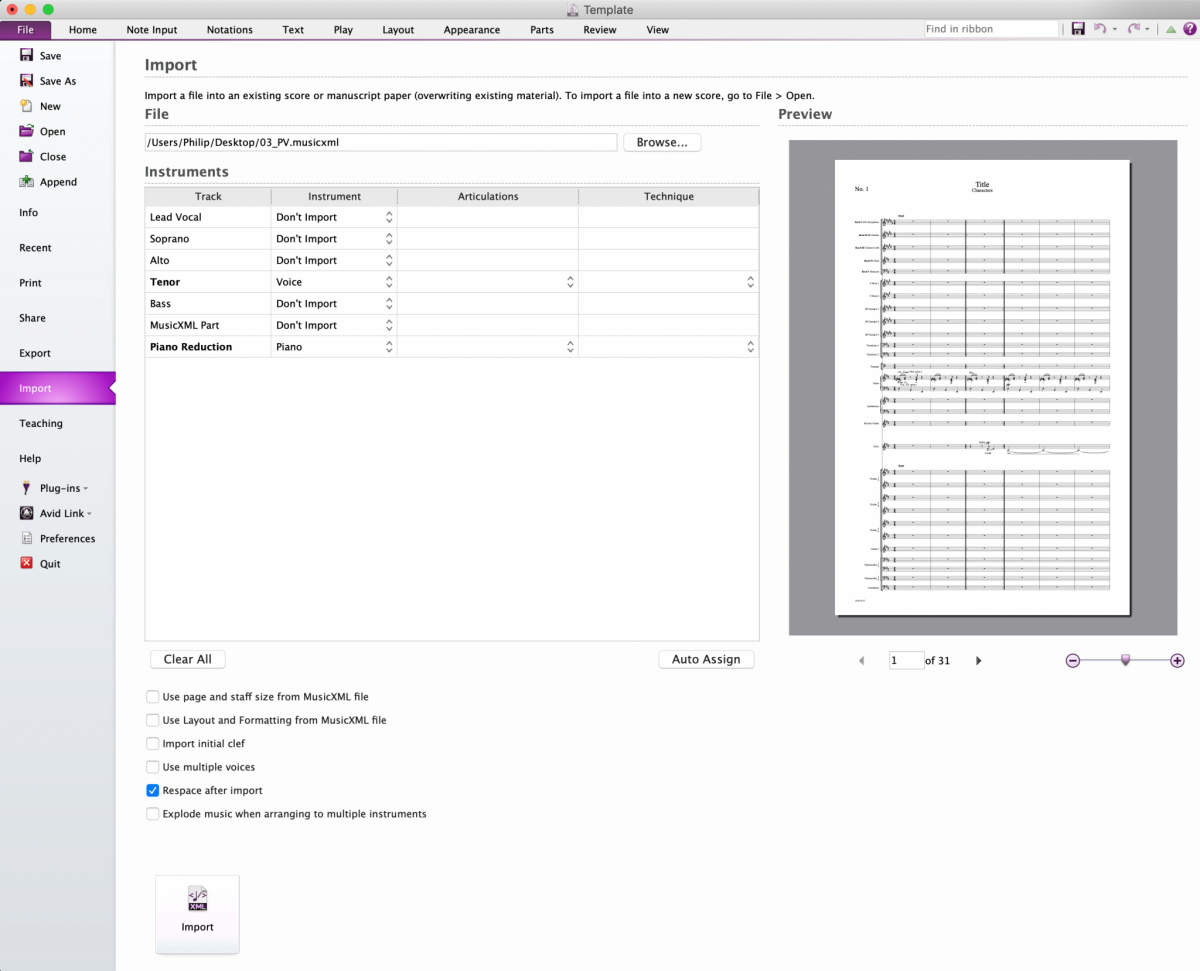Screen dimensions: 1200x971
Task: Click the undo arrow icon
Action: (x=1099, y=29)
